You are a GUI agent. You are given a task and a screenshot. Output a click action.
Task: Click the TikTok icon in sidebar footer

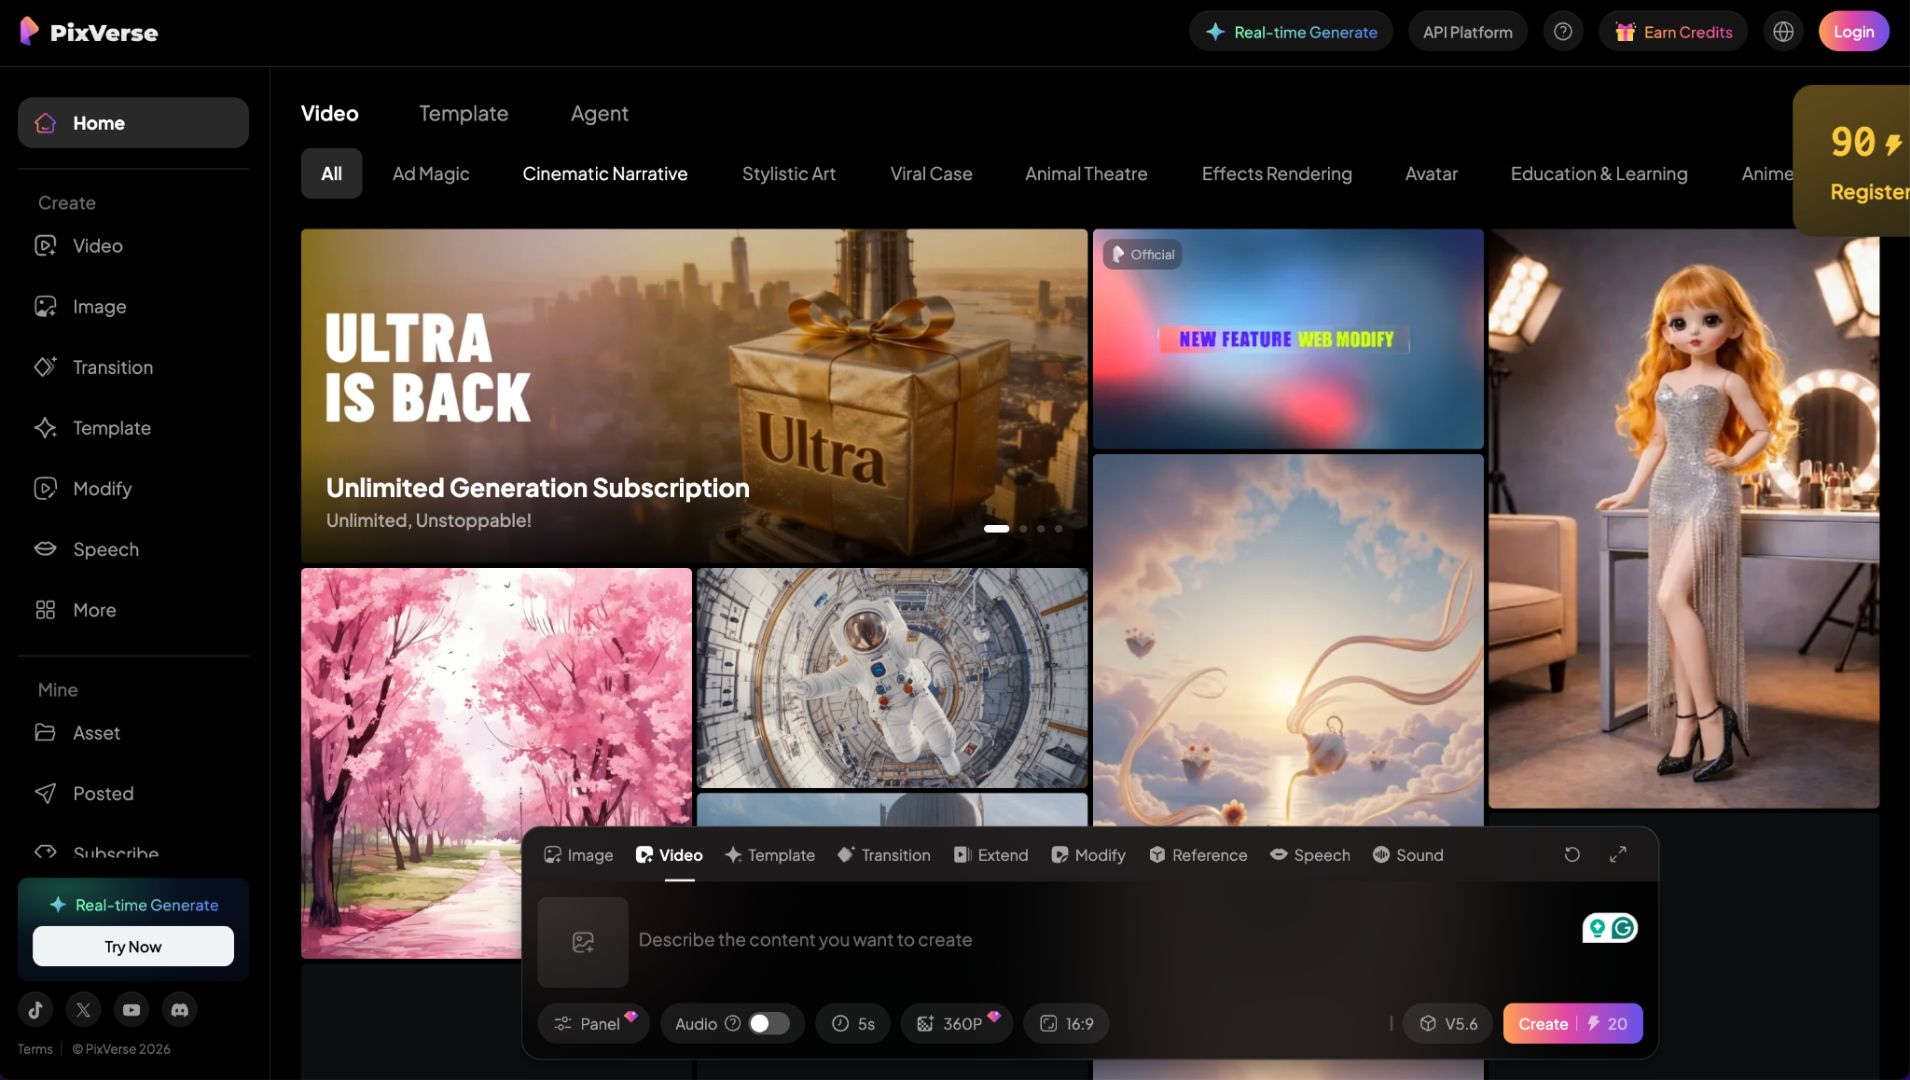coord(36,1010)
